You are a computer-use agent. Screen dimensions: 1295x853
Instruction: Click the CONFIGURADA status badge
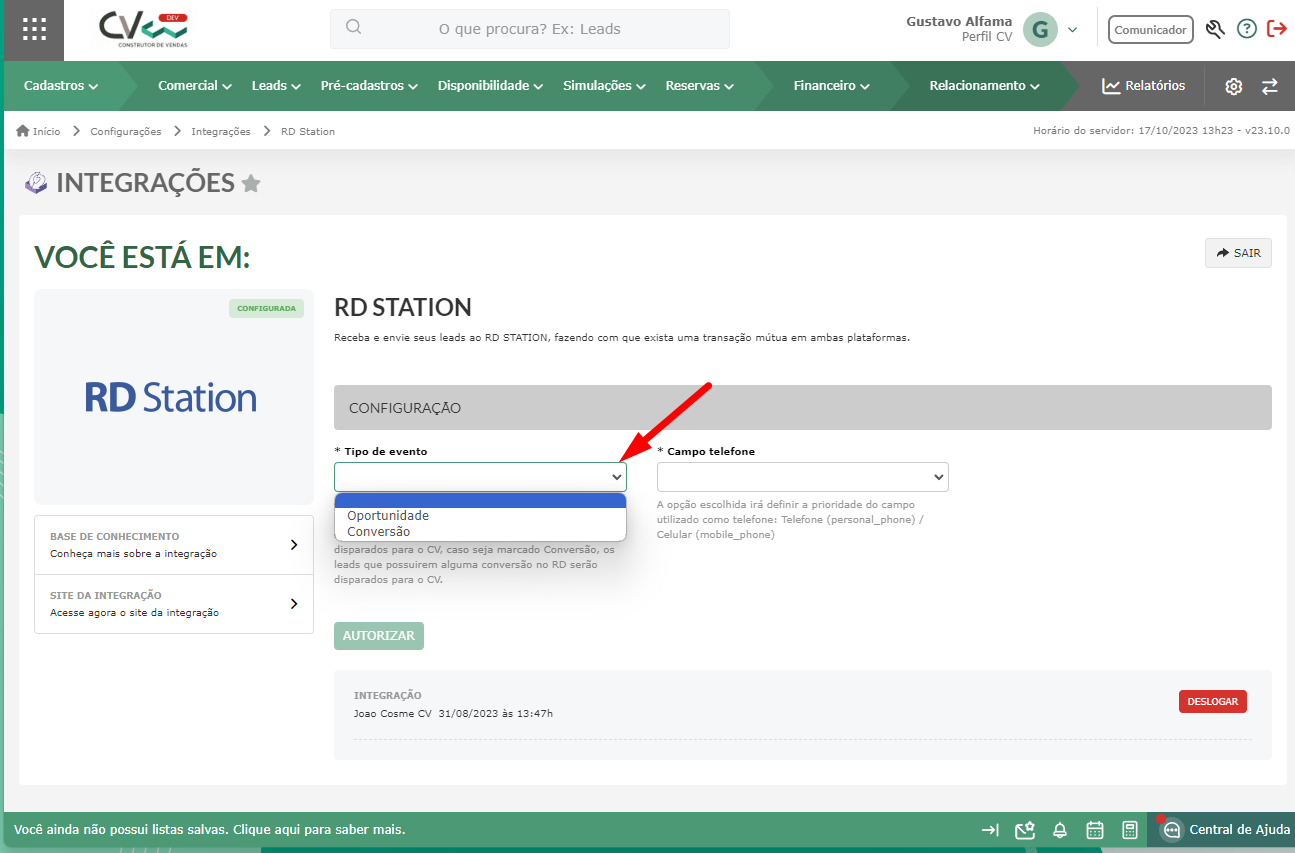(267, 308)
